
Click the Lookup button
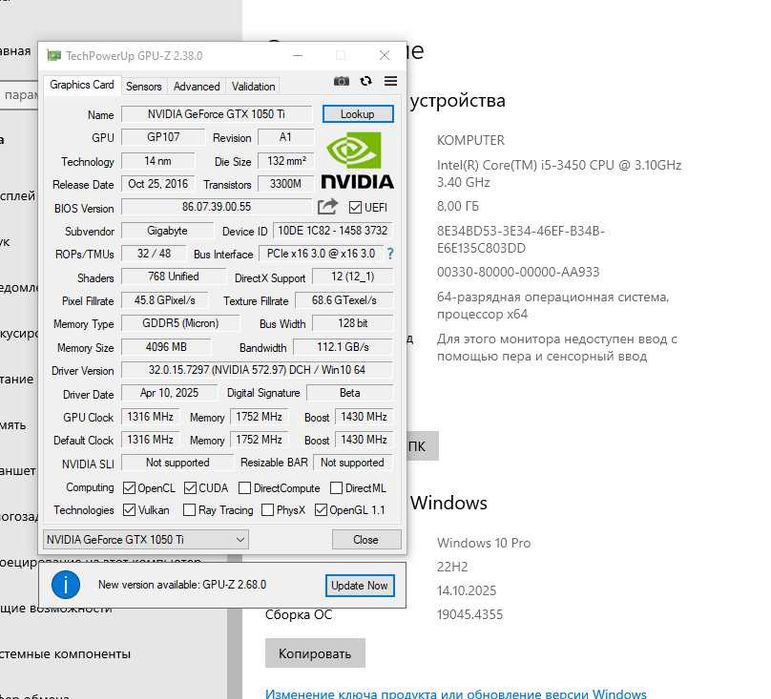click(x=358, y=114)
